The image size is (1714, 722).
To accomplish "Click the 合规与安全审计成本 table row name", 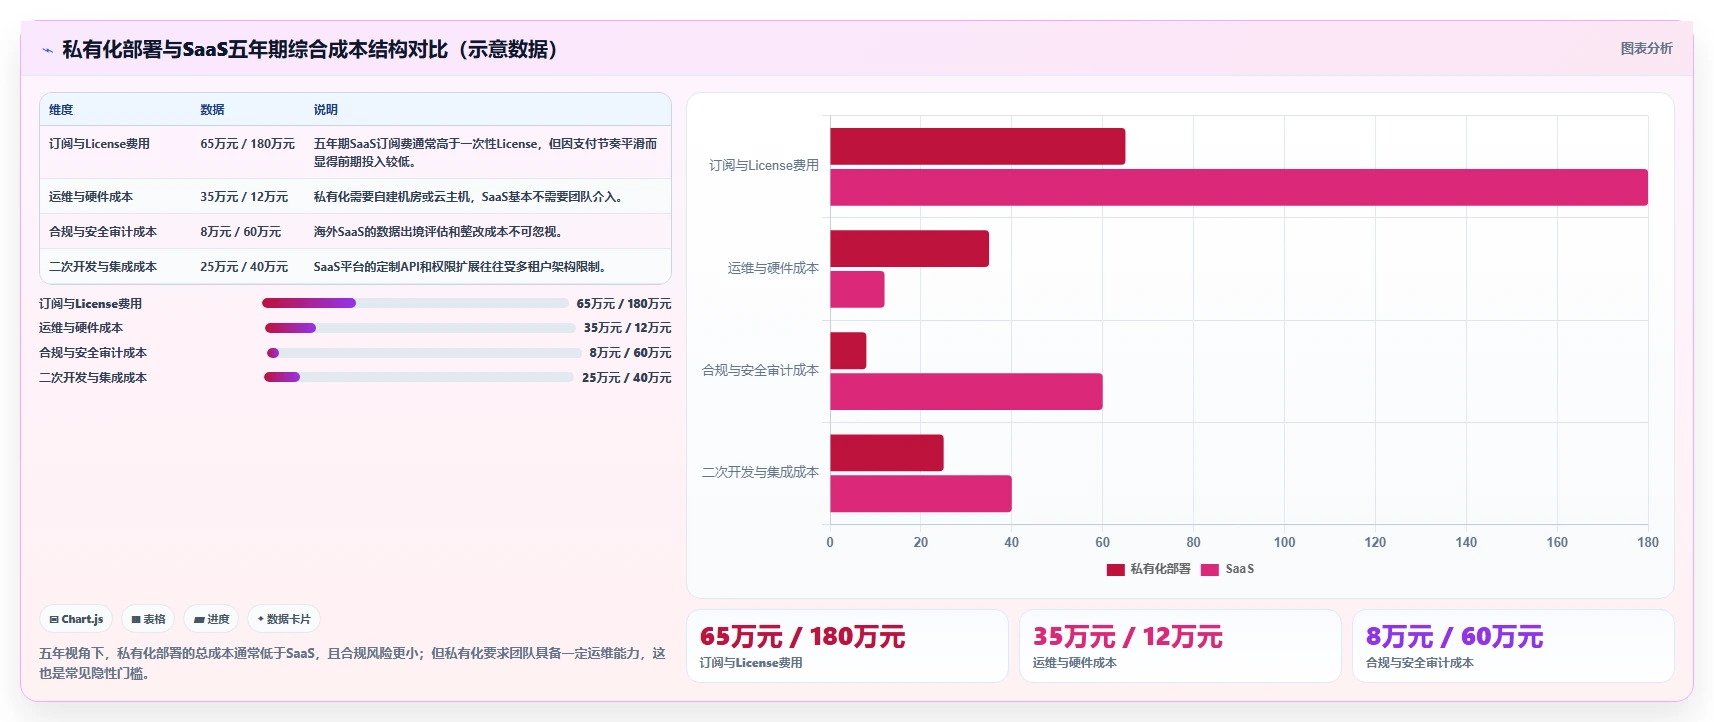I will (103, 232).
